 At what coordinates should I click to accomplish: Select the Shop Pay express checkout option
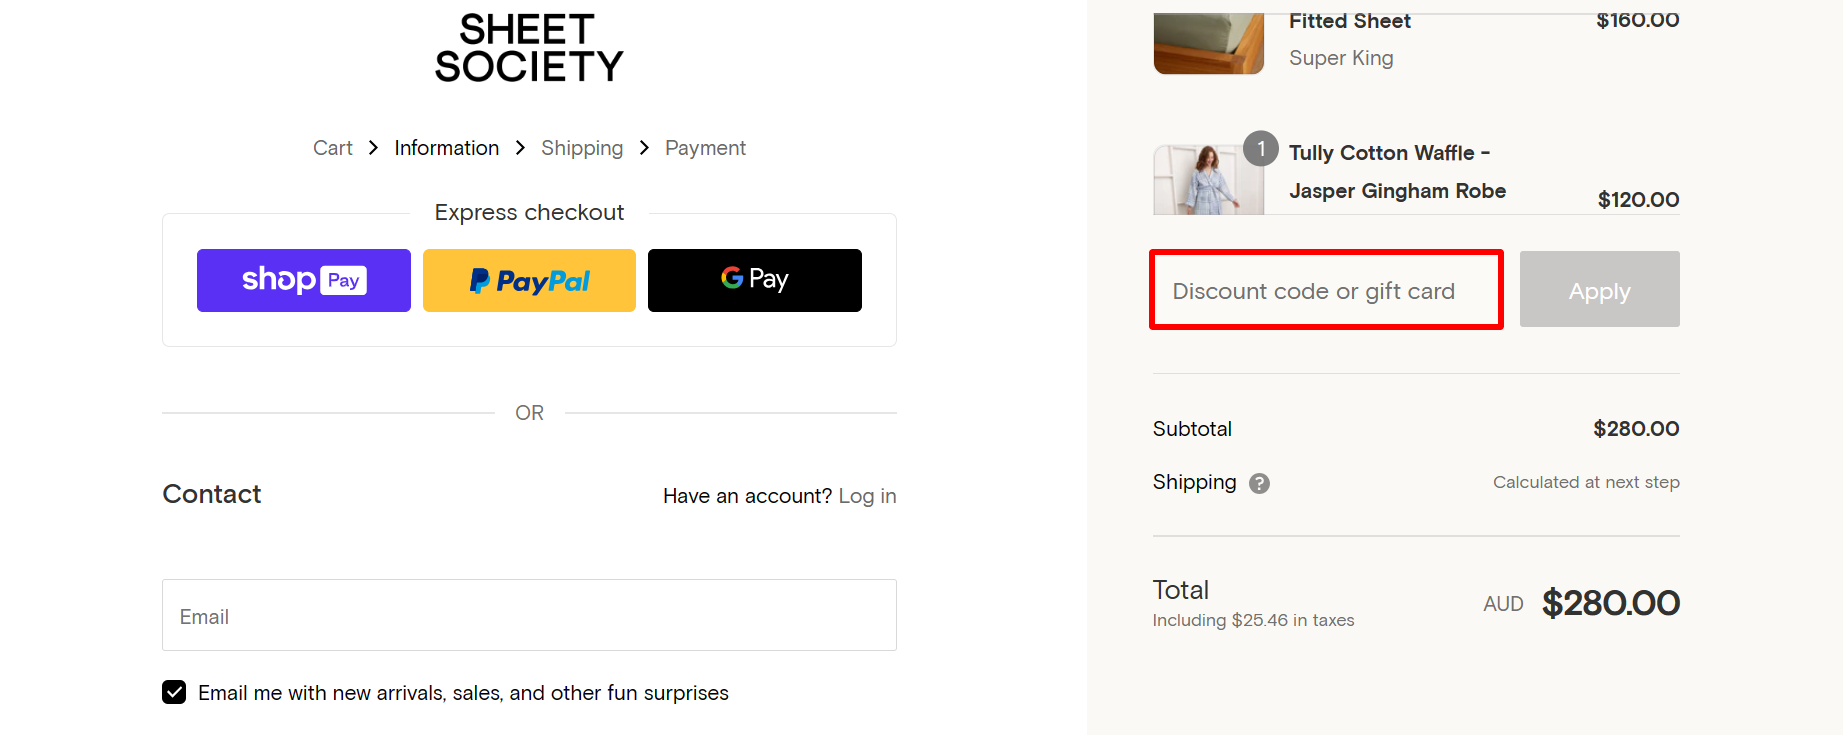click(303, 280)
